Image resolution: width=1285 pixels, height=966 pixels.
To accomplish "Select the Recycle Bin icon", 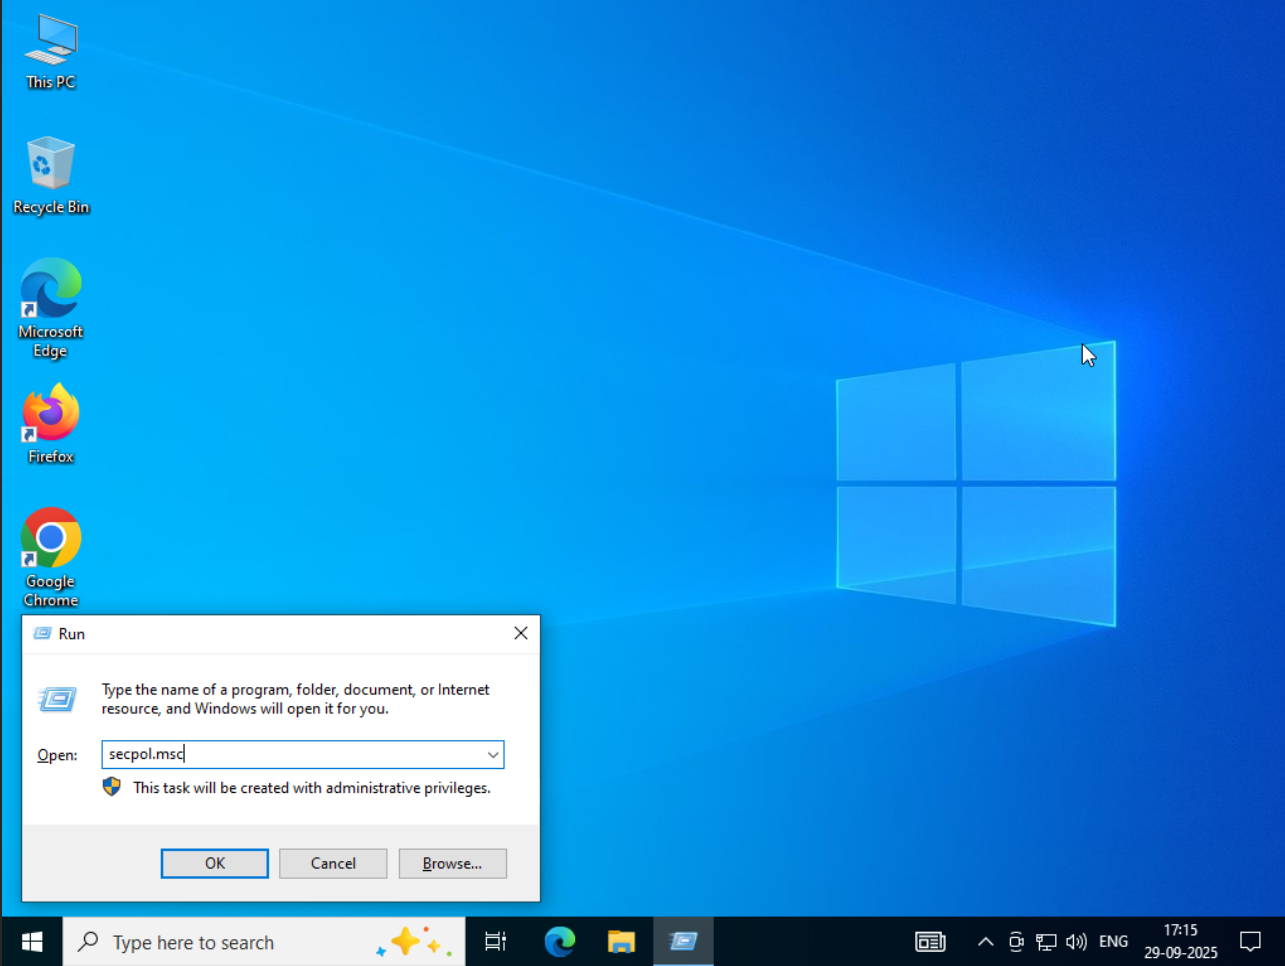I will point(51,175).
